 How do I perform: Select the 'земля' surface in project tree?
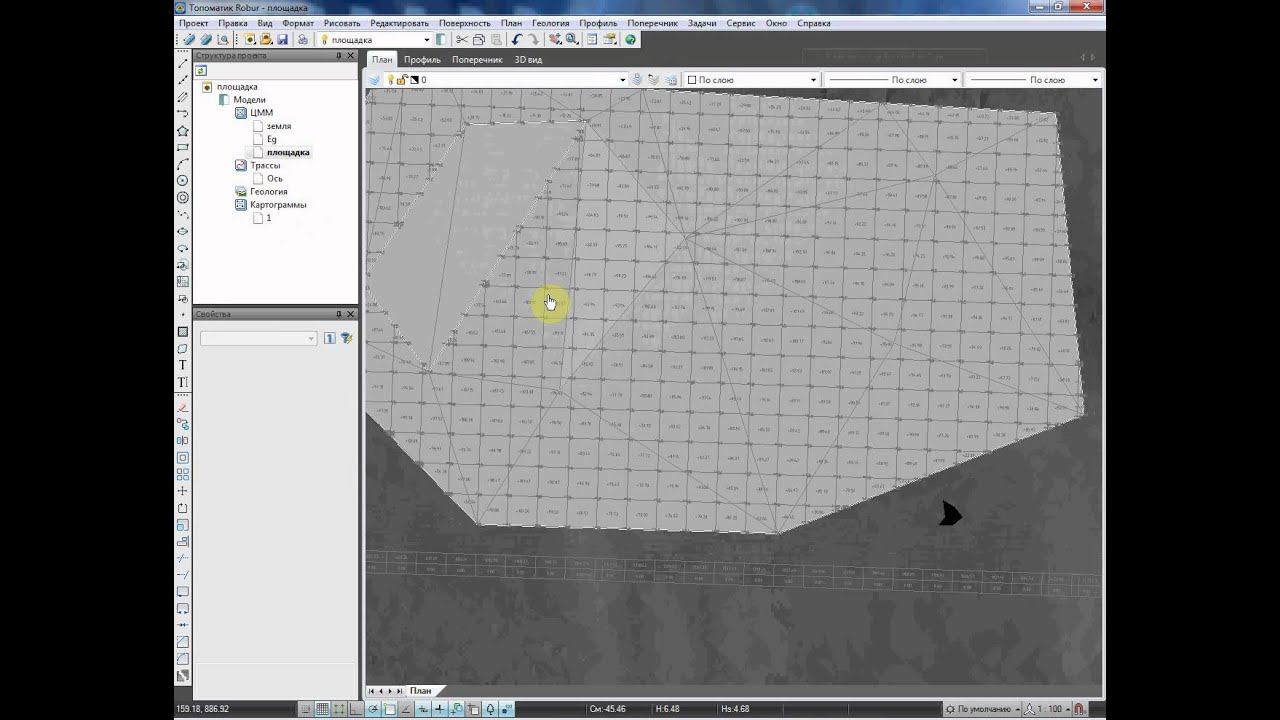pos(279,126)
